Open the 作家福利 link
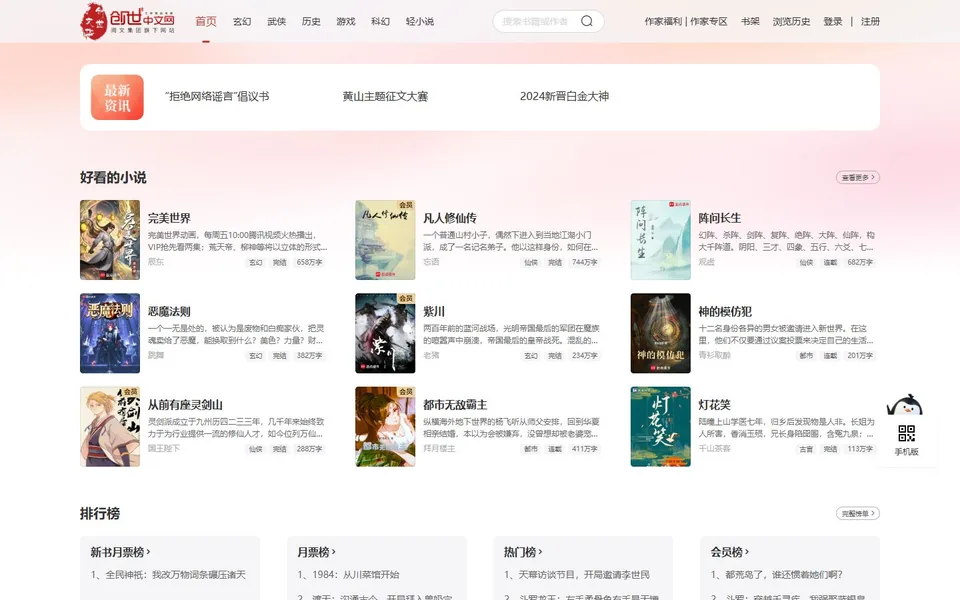The image size is (960, 600). click(x=663, y=21)
